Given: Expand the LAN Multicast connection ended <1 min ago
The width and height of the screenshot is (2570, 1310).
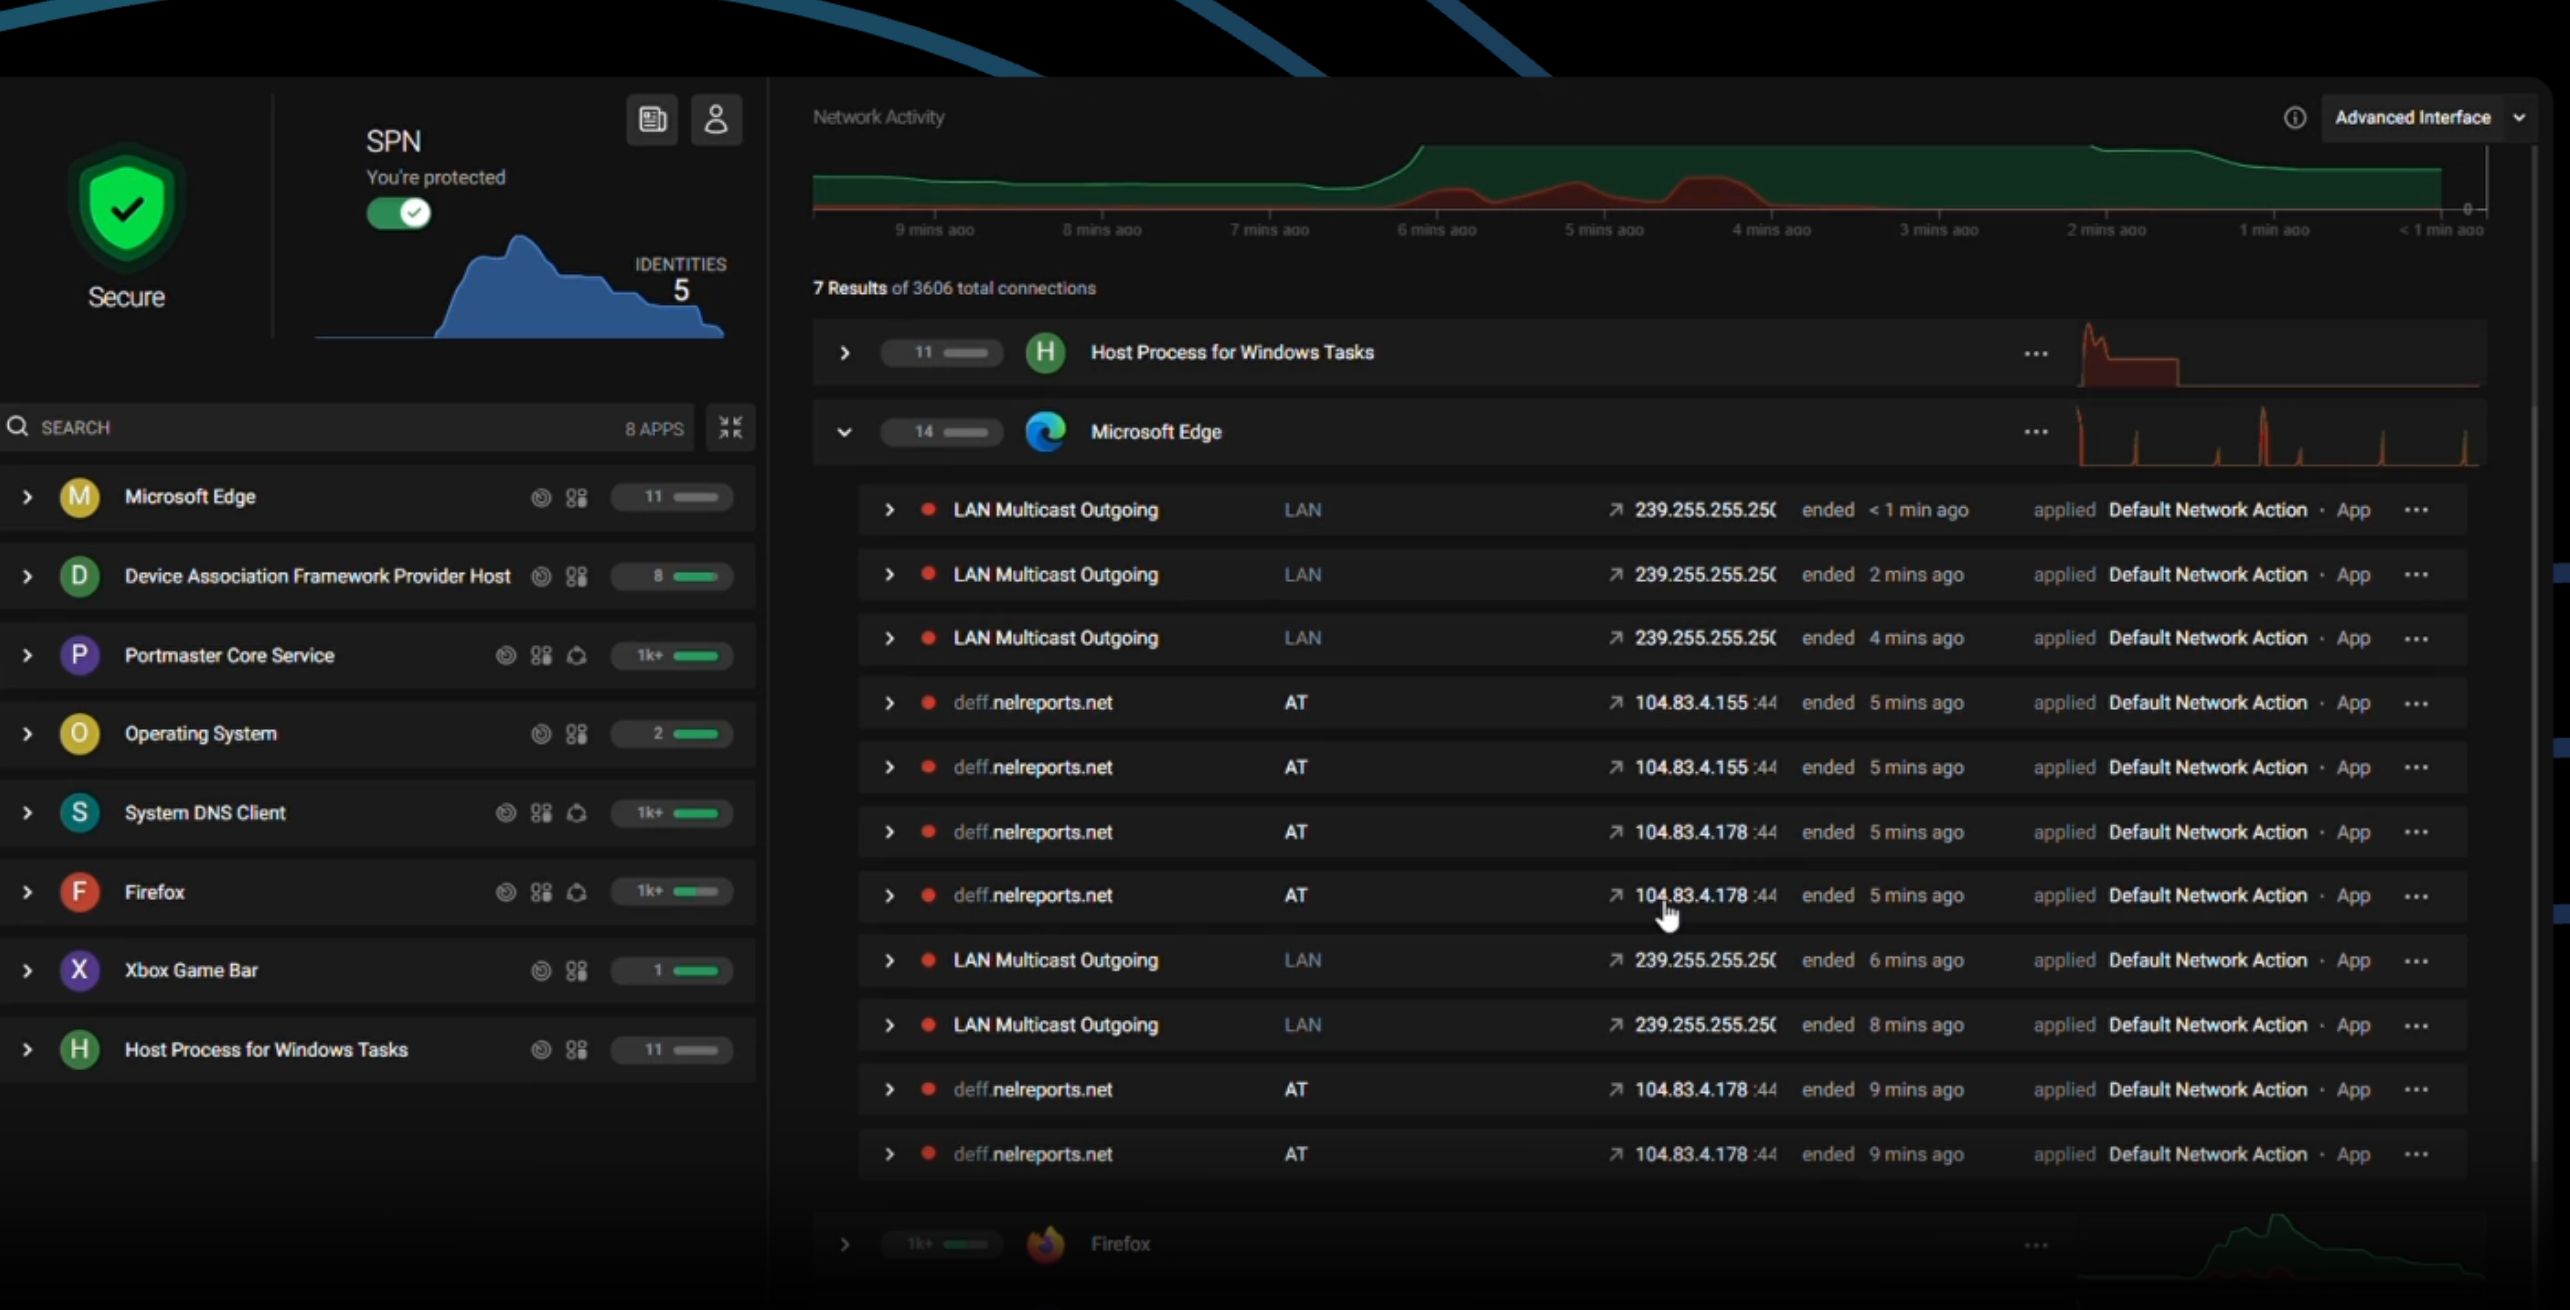Looking at the screenshot, I should [889, 510].
